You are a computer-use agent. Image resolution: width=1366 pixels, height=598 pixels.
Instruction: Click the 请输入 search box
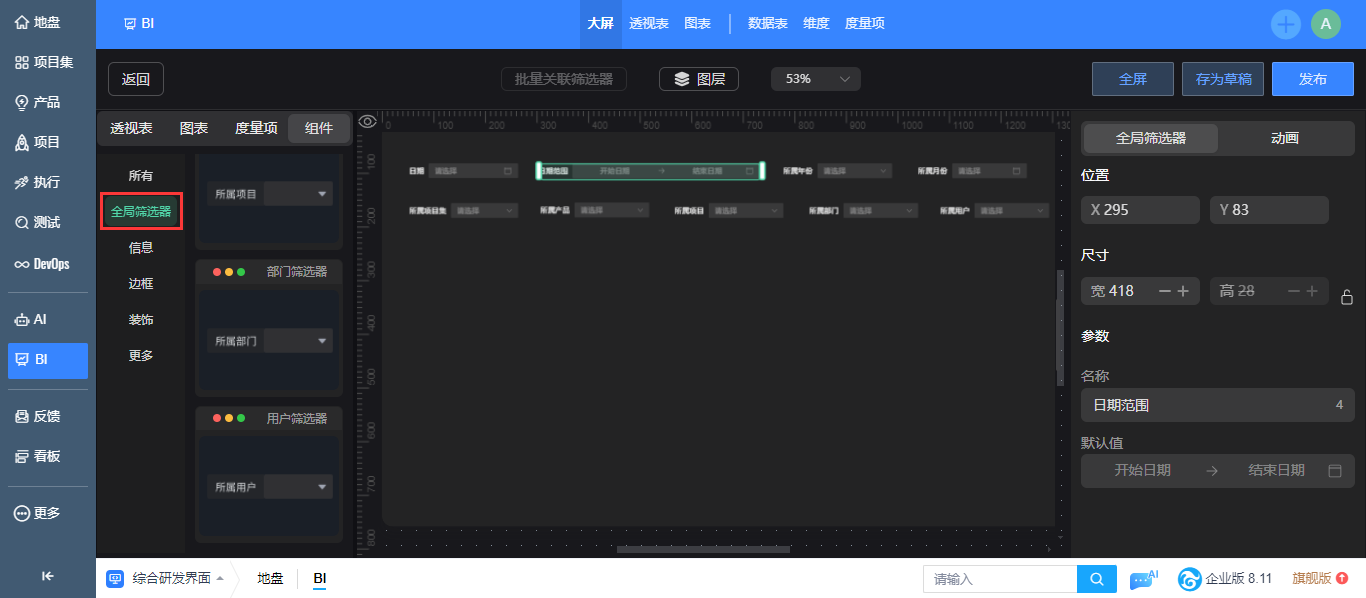click(1000, 579)
